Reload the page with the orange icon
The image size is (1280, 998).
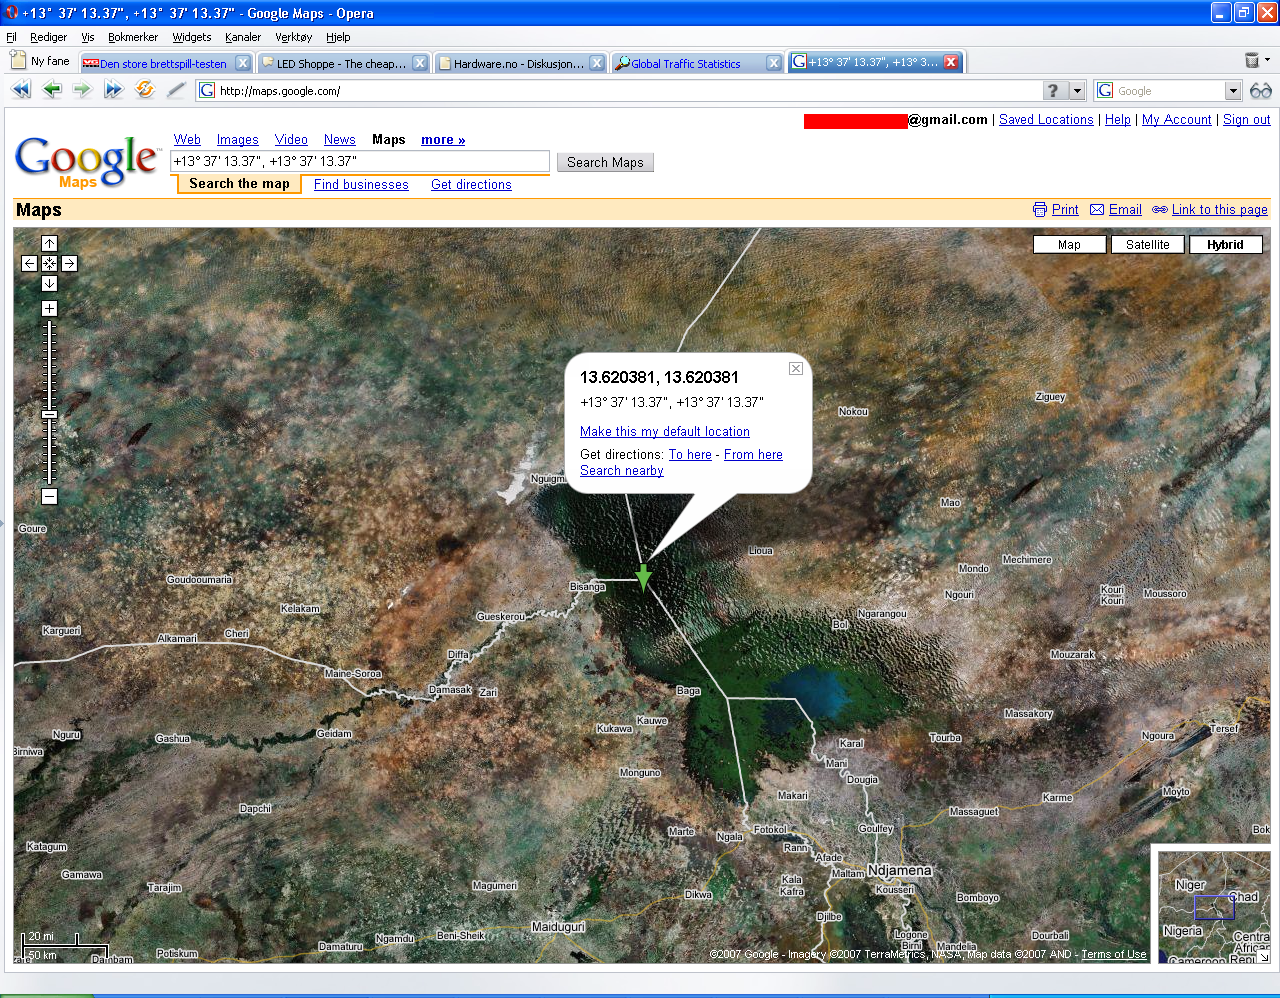(x=145, y=90)
